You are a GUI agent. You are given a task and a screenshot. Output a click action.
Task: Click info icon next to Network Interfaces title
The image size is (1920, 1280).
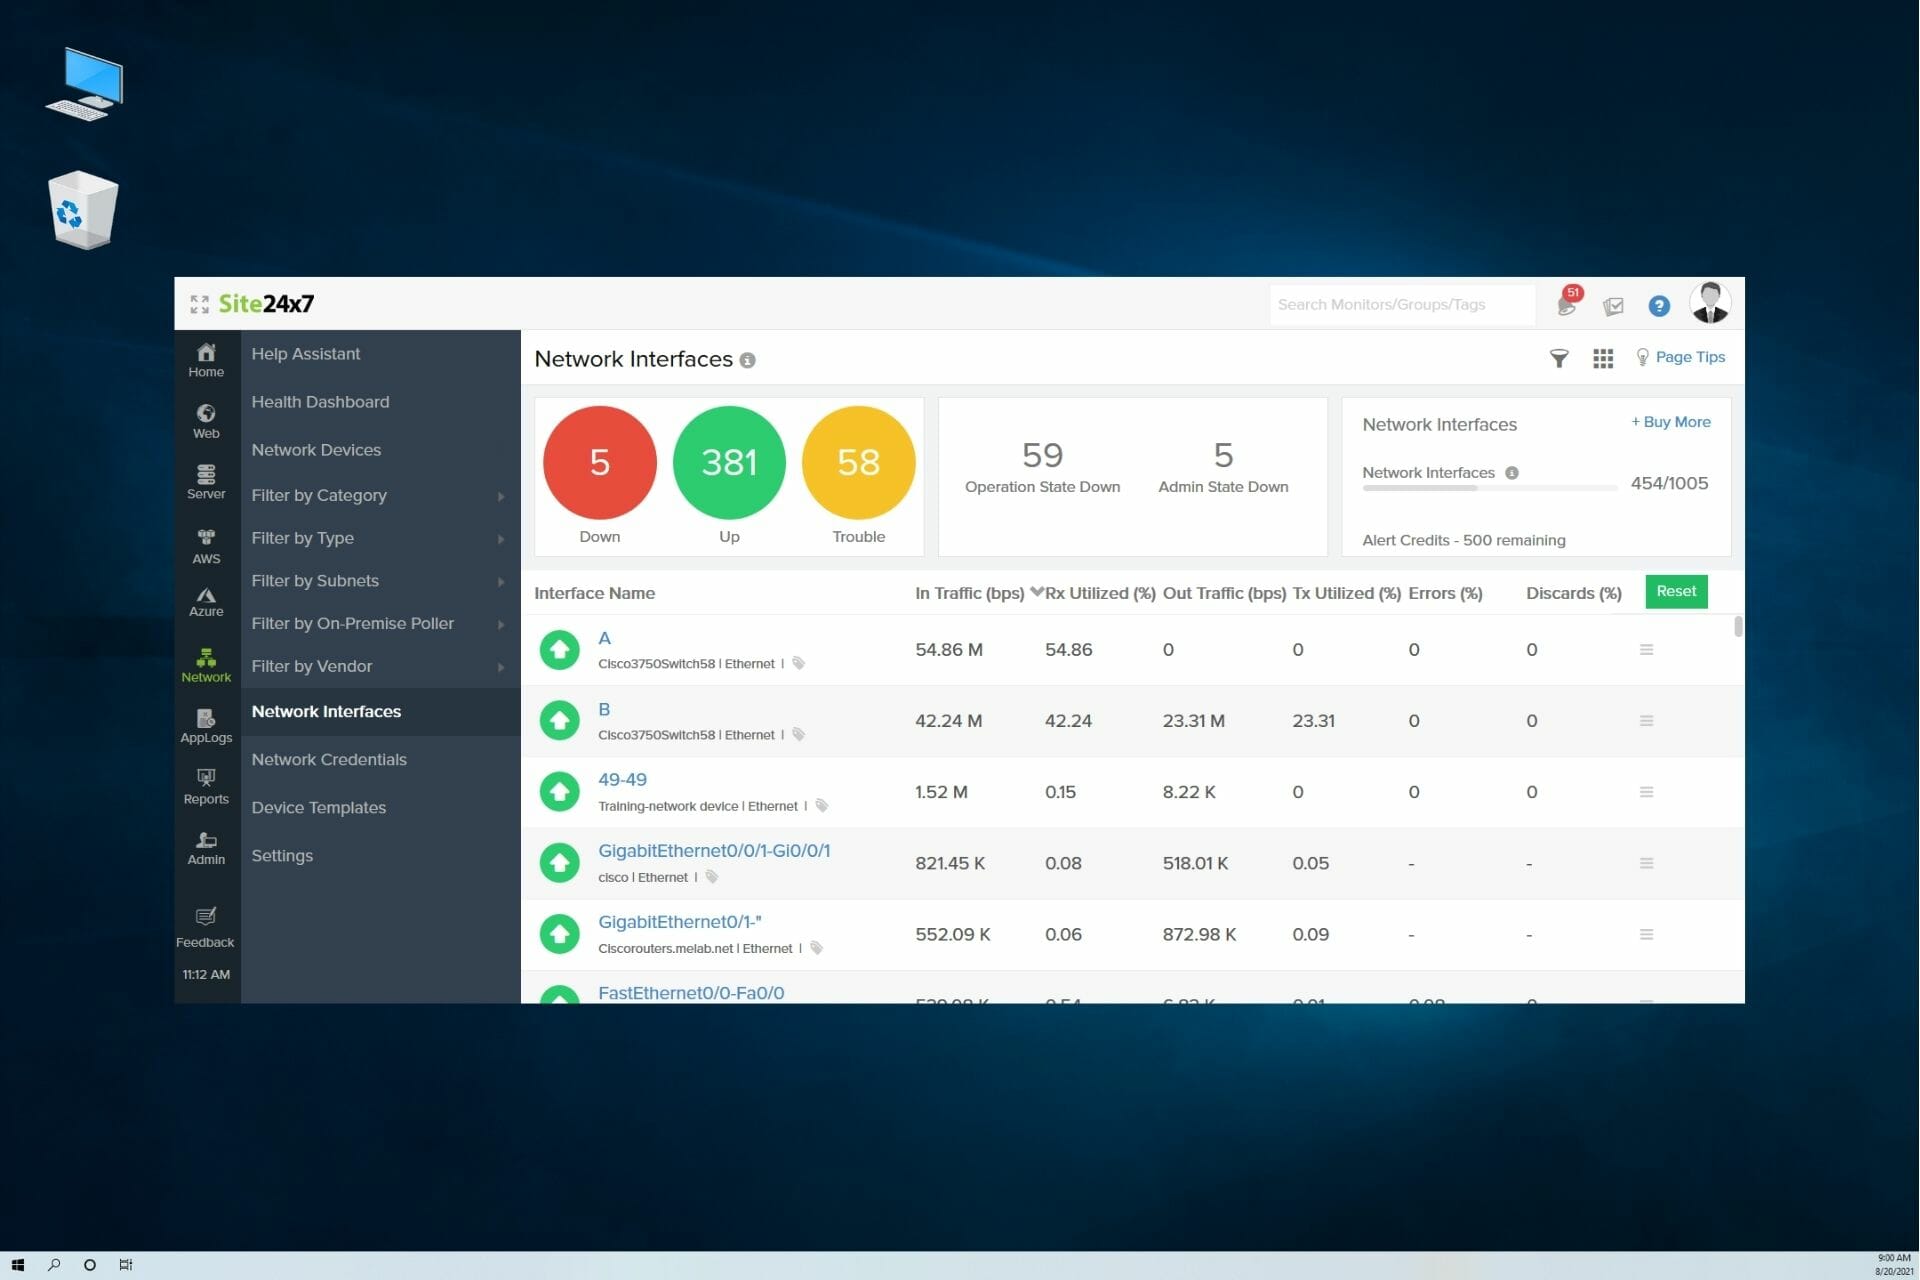pyautogui.click(x=747, y=360)
